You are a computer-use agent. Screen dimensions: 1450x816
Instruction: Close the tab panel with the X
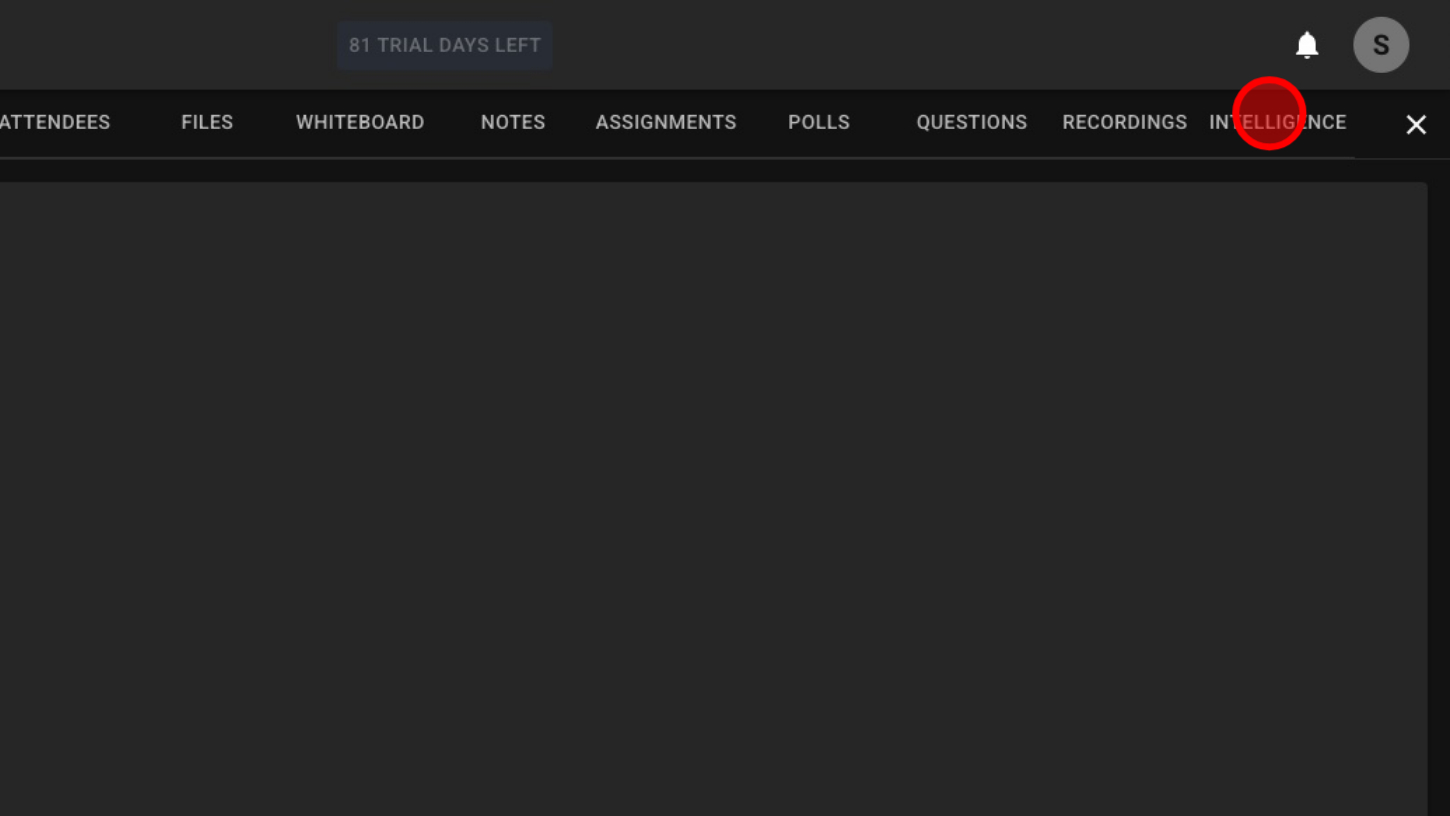(1416, 124)
